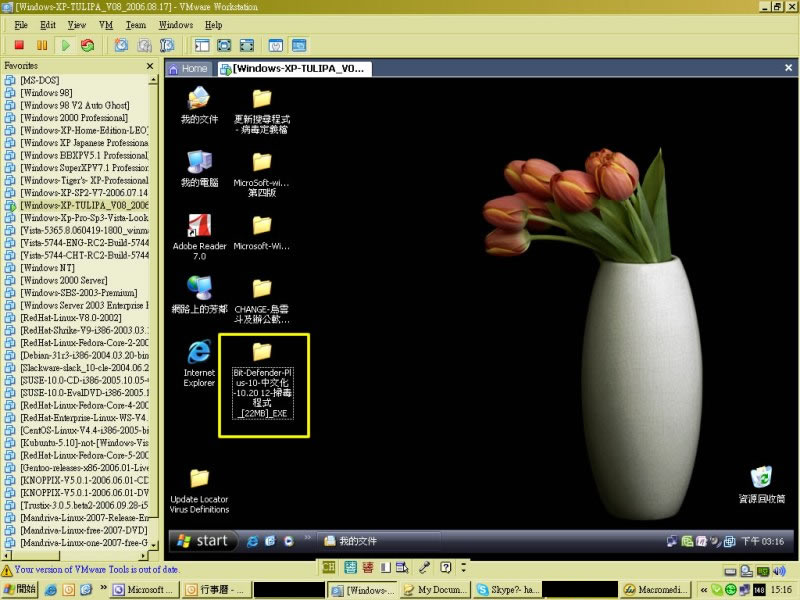Image resolution: width=800 pixels, height=600 pixels.
Task: Switch to Summary view toolbar icon
Action: coord(276,45)
